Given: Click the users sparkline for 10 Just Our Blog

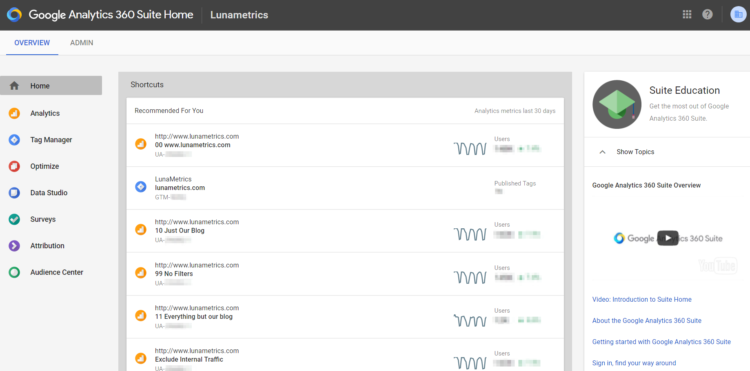Looking at the screenshot, I should click(470, 234).
